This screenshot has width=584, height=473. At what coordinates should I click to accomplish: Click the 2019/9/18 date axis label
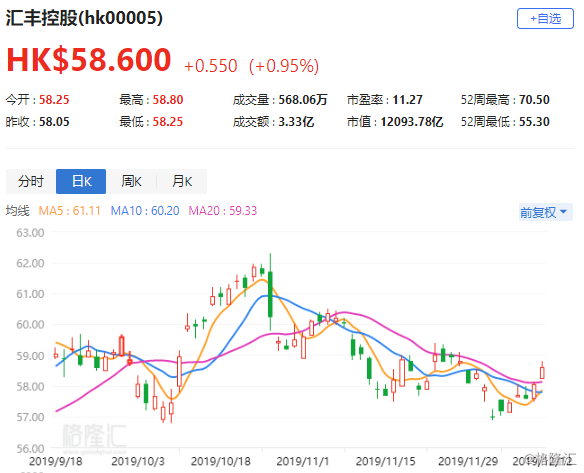click(55, 461)
